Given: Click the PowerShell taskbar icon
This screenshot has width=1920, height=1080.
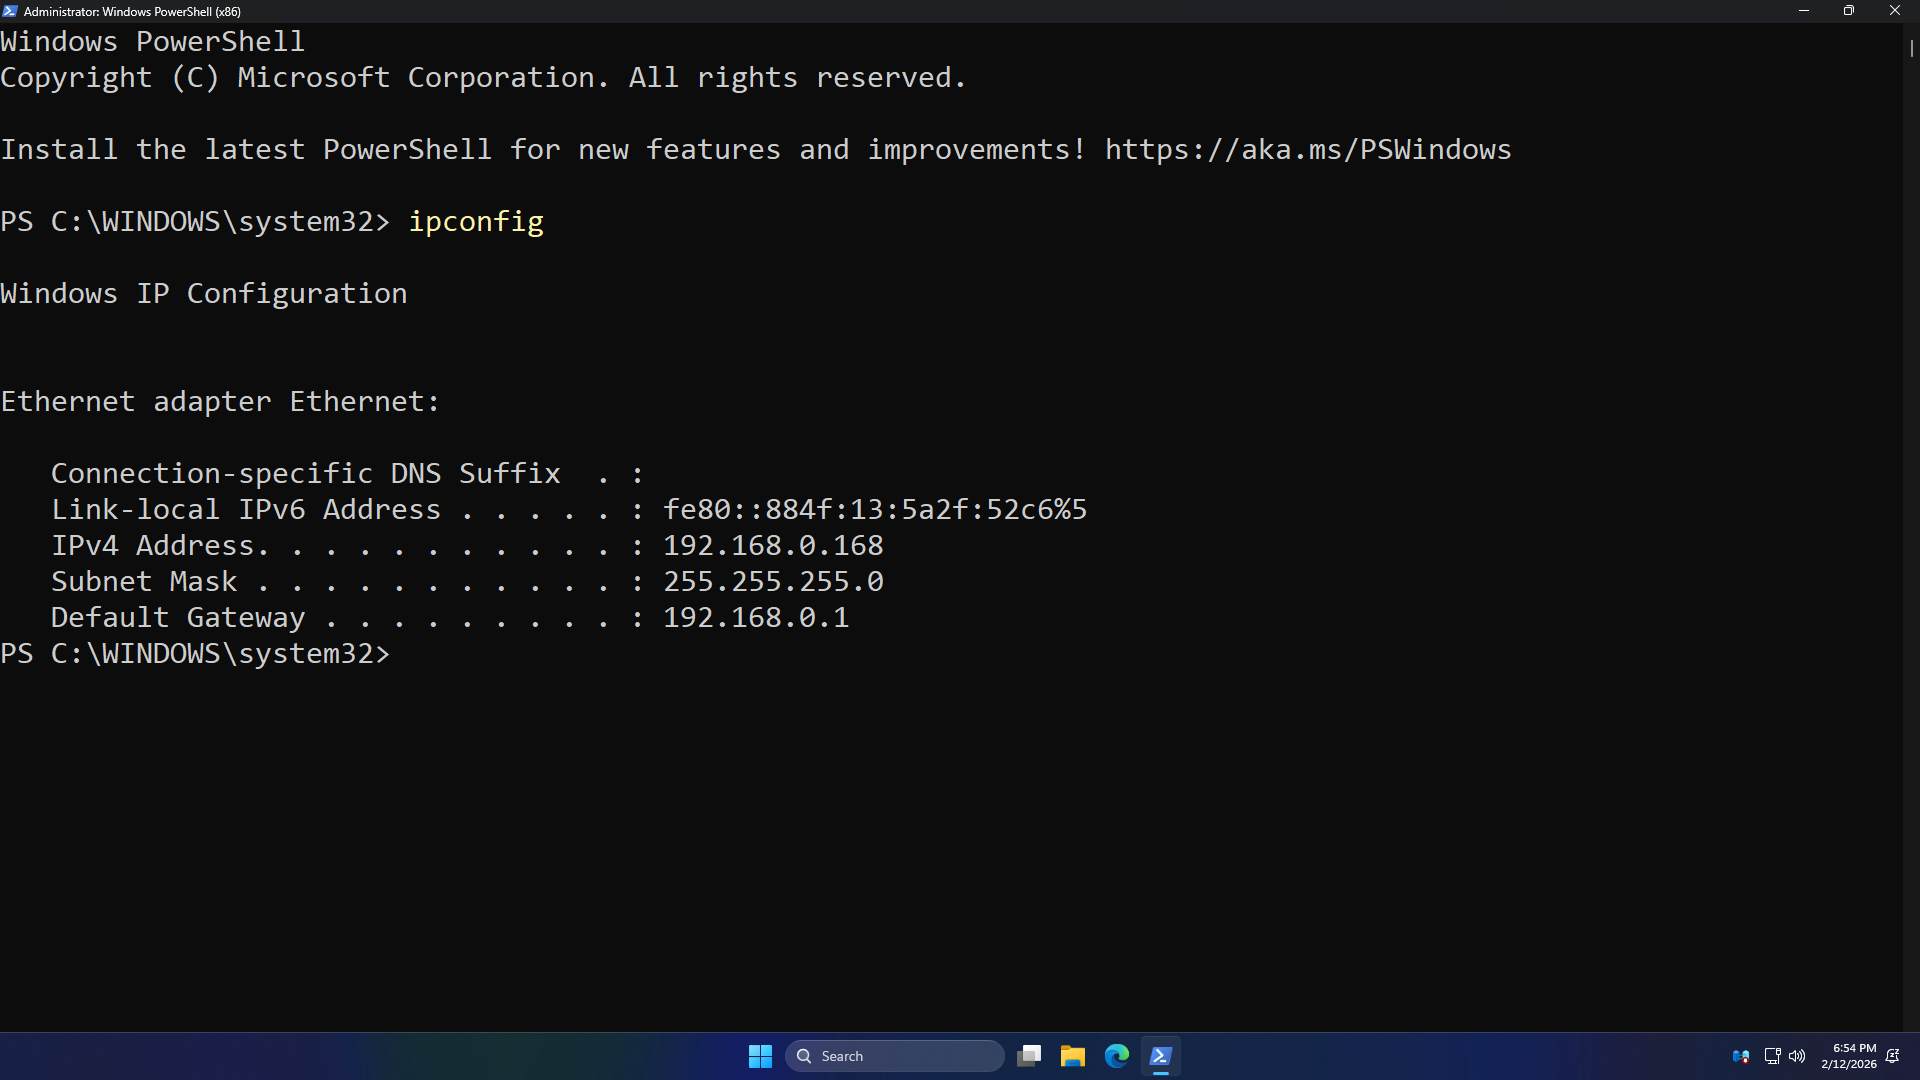Looking at the screenshot, I should tap(1161, 1056).
